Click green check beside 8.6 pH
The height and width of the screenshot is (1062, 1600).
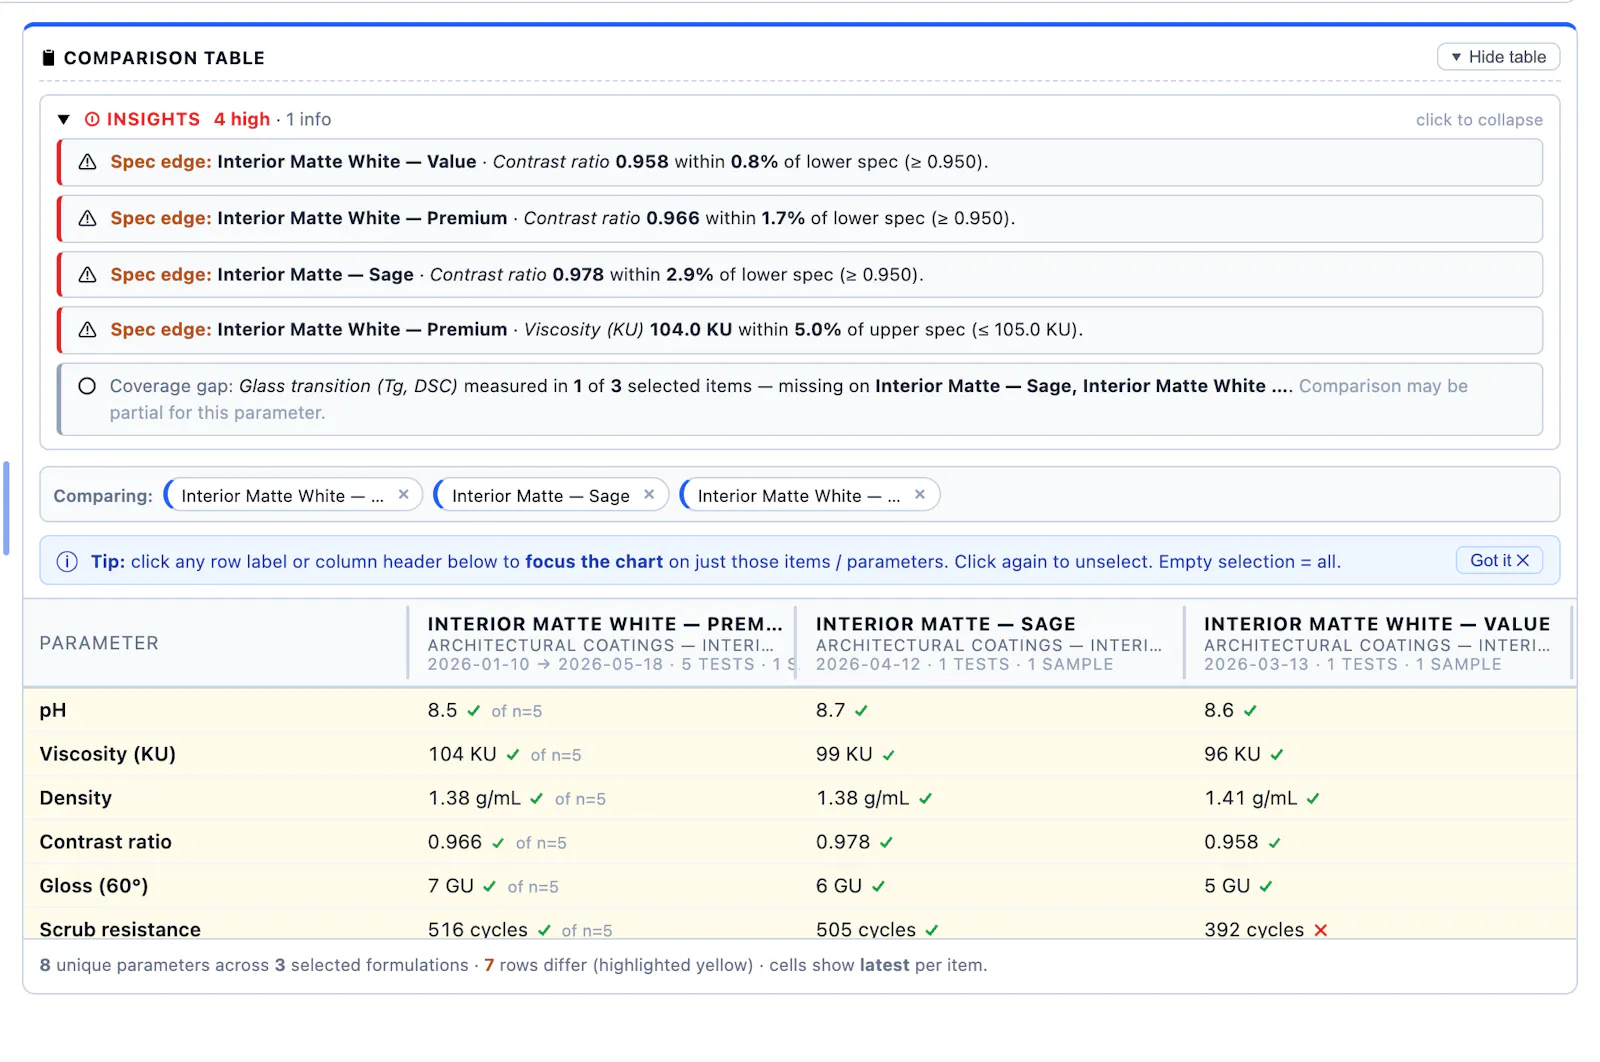pyautogui.click(x=1251, y=711)
